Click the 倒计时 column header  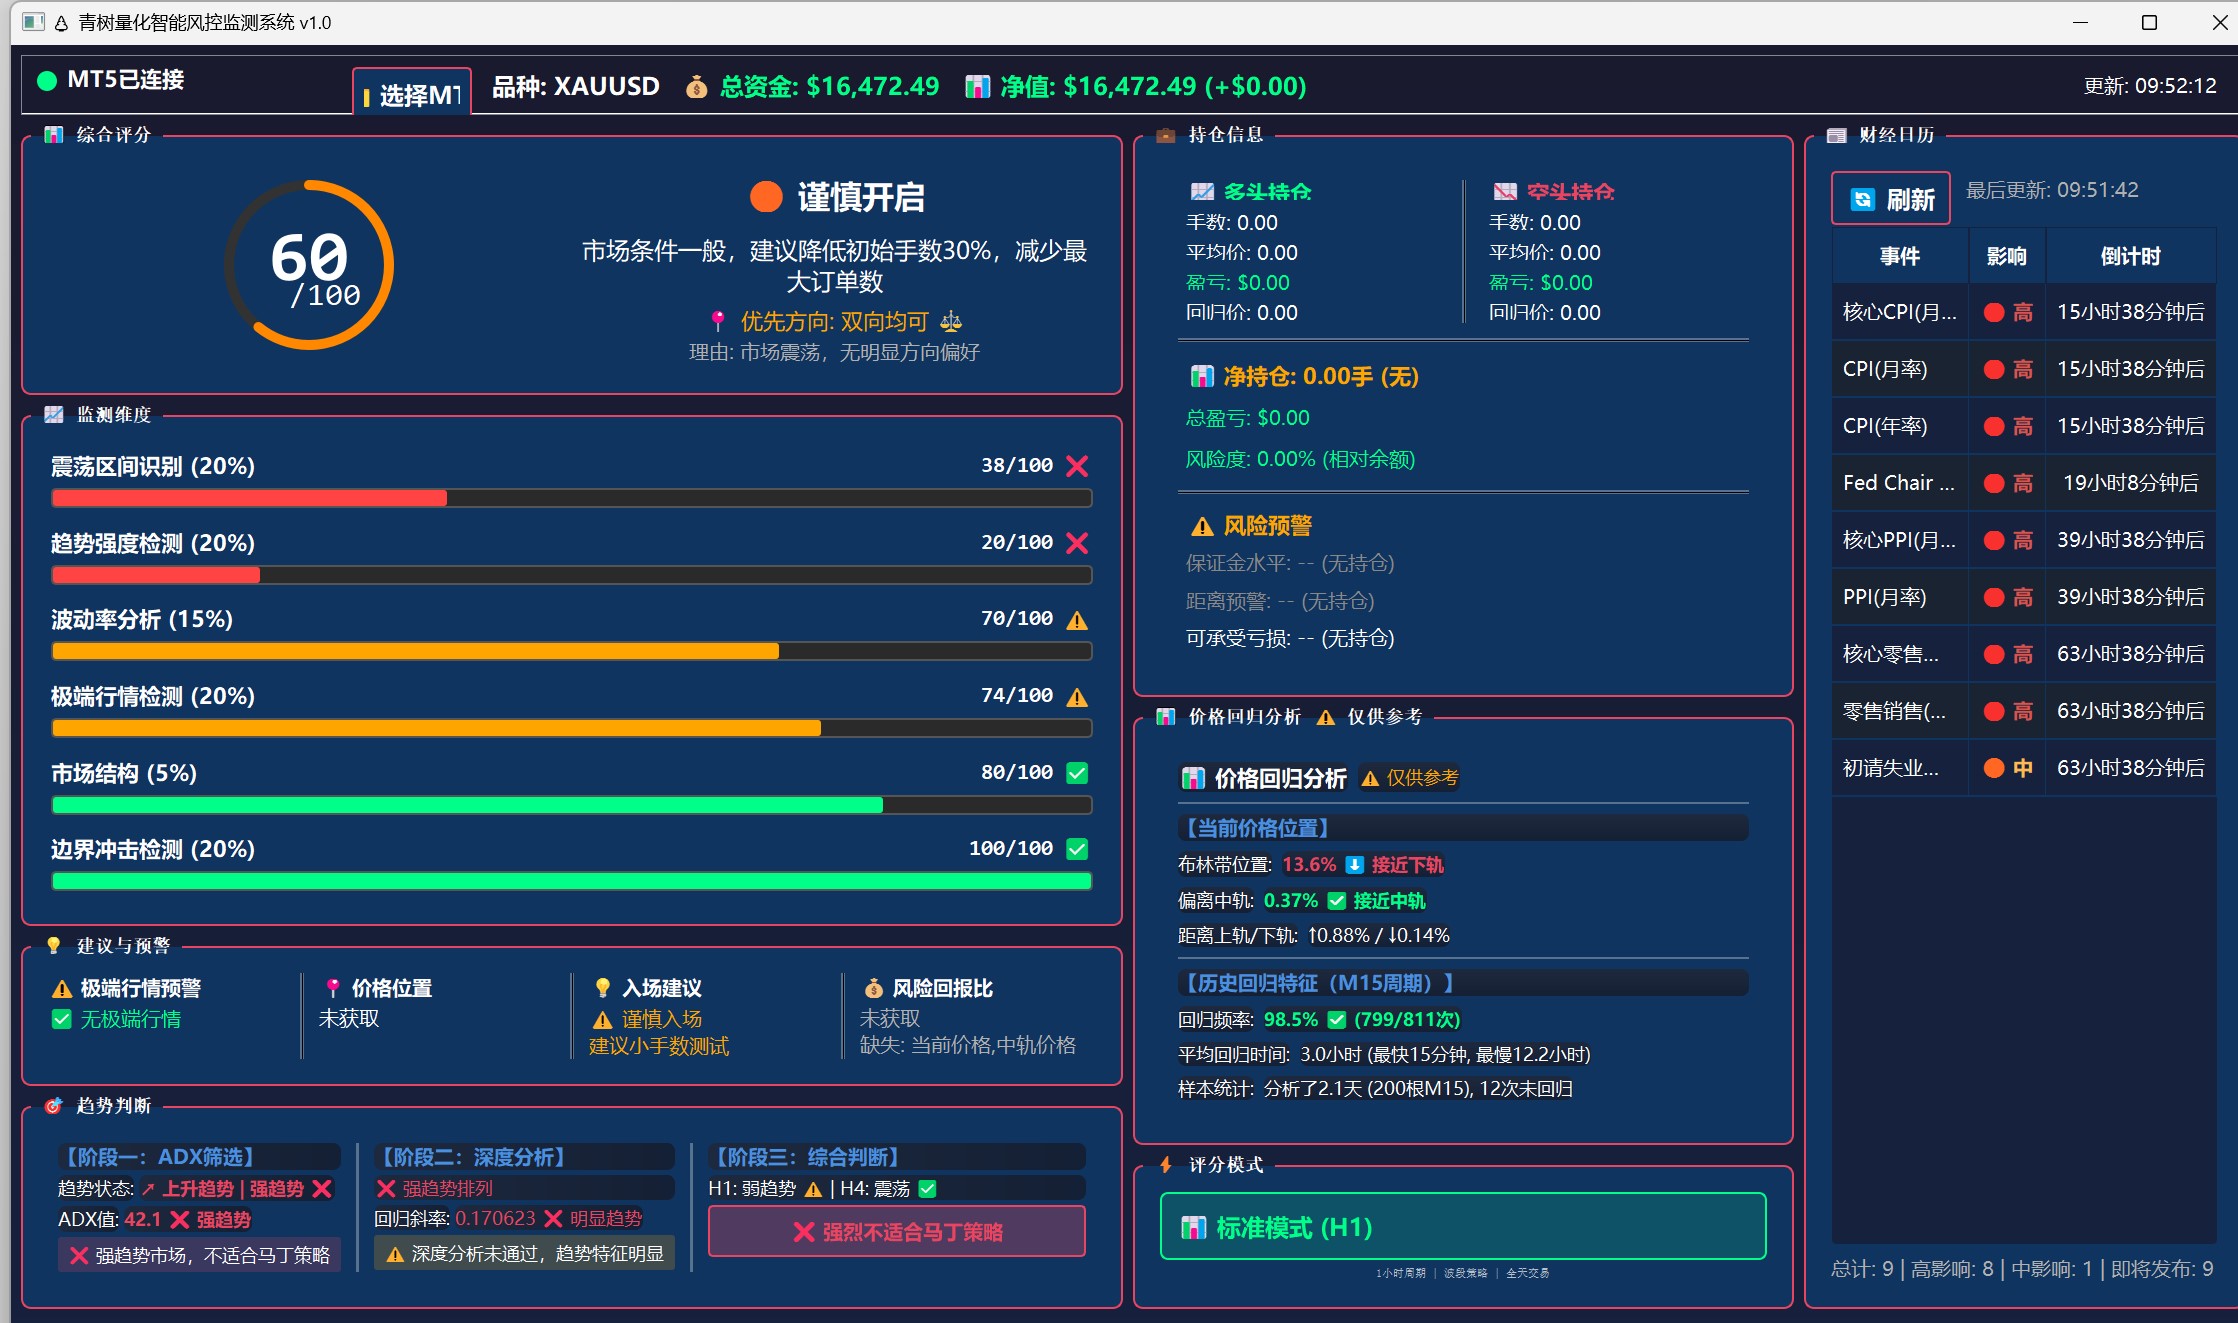(2131, 256)
